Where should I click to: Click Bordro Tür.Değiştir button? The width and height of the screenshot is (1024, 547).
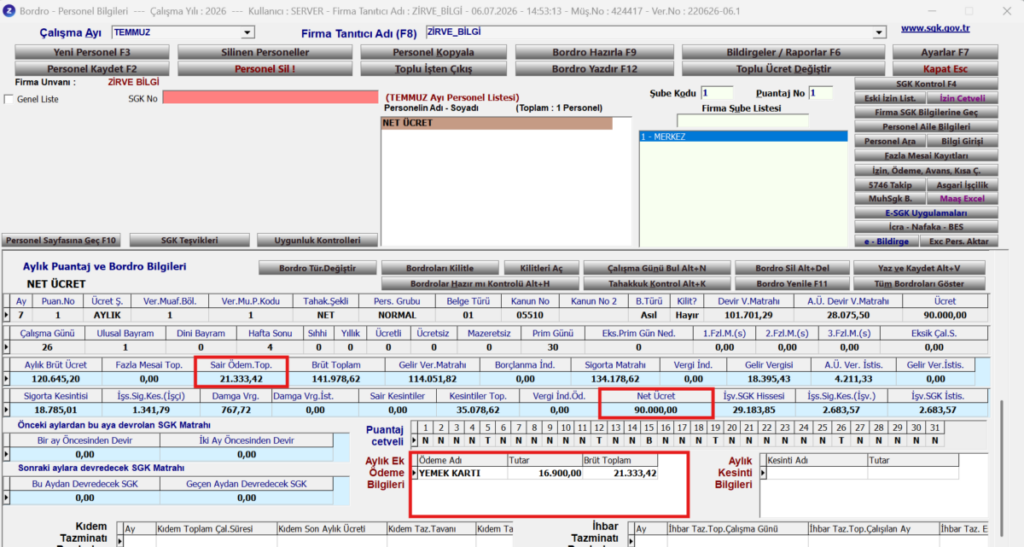coord(317,268)
